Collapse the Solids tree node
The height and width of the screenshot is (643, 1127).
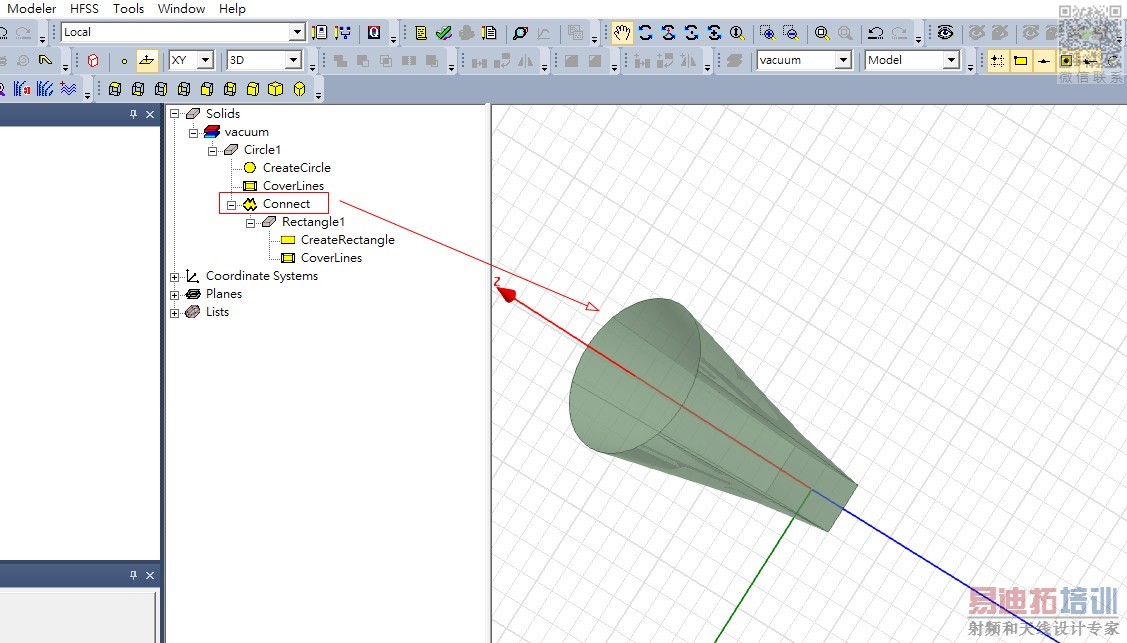175,114
